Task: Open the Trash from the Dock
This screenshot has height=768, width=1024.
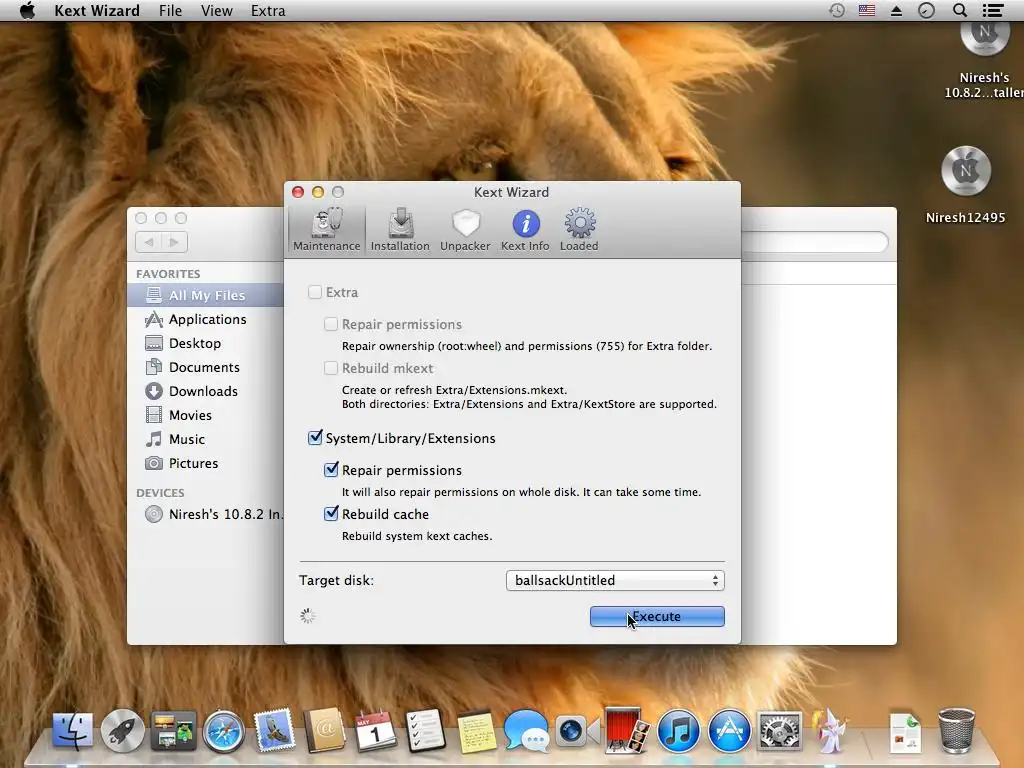Action: coord(956,730)
